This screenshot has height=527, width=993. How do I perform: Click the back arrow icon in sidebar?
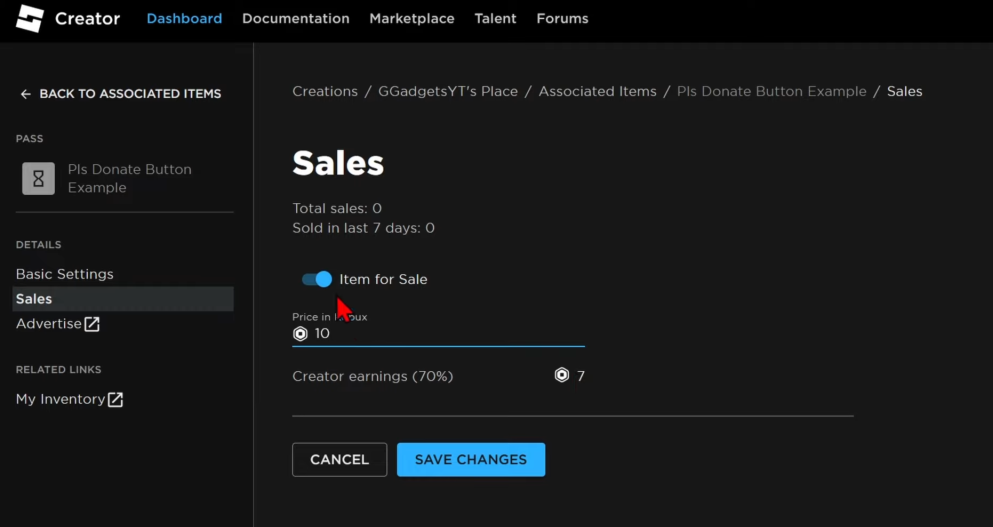(x=25, y=94)
